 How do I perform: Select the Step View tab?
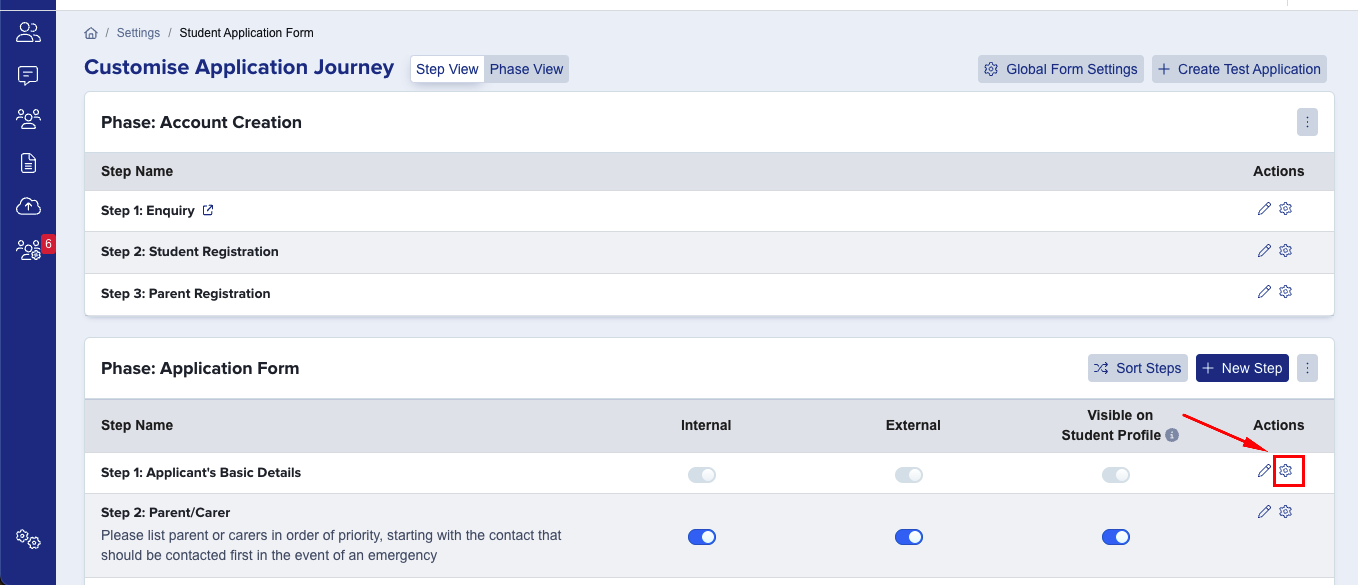(447, 69)
